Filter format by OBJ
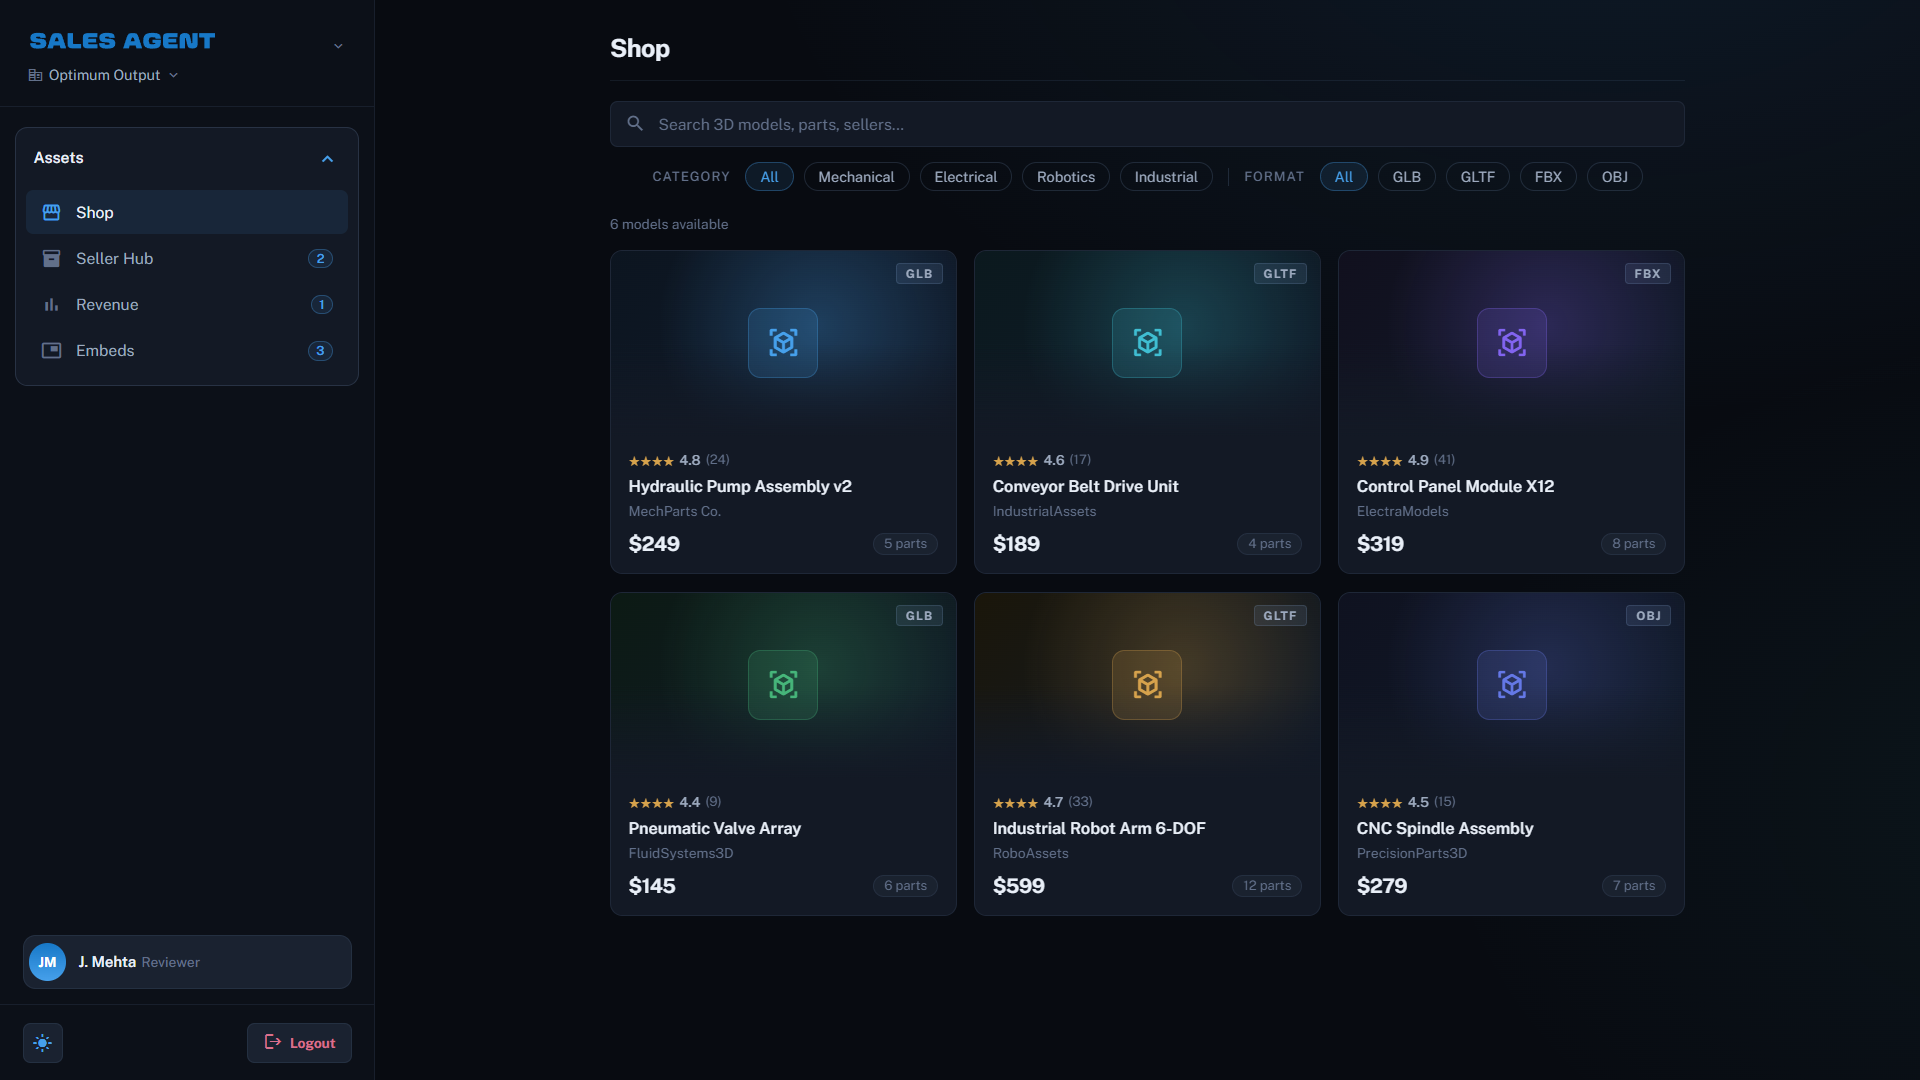 pyautogui.click(x=1614, y=177)
